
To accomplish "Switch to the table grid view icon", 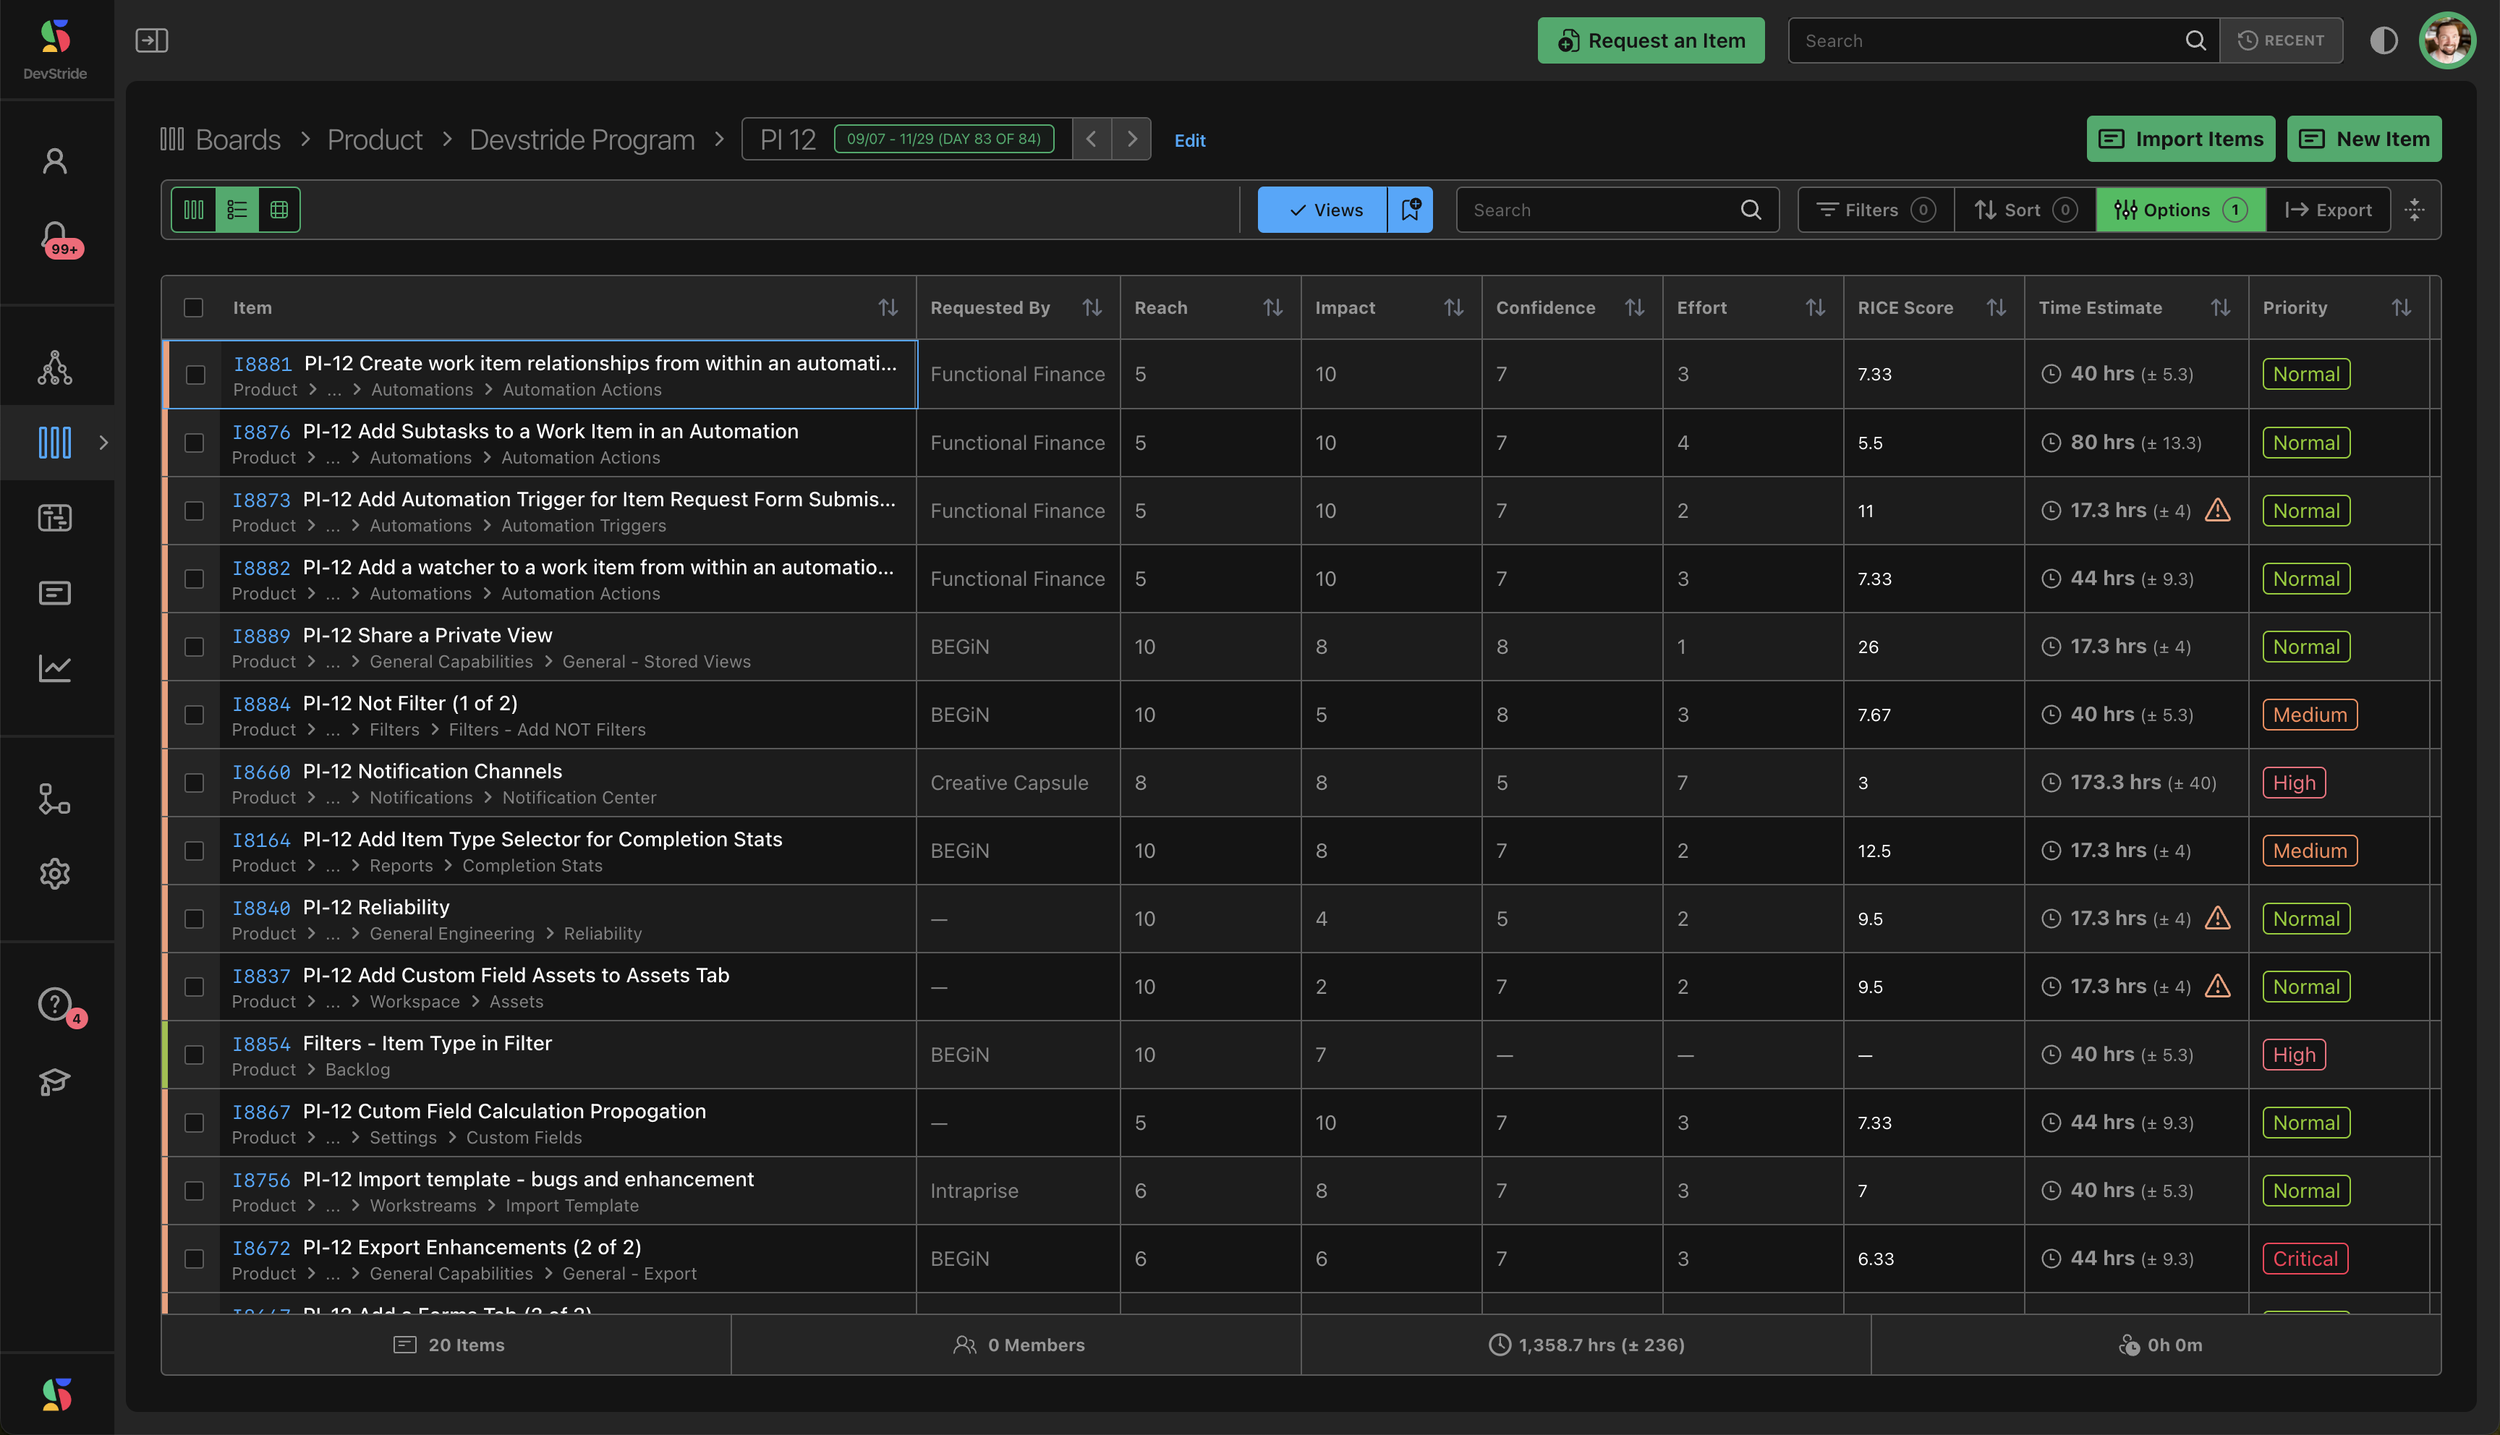I will click(279, 210).
